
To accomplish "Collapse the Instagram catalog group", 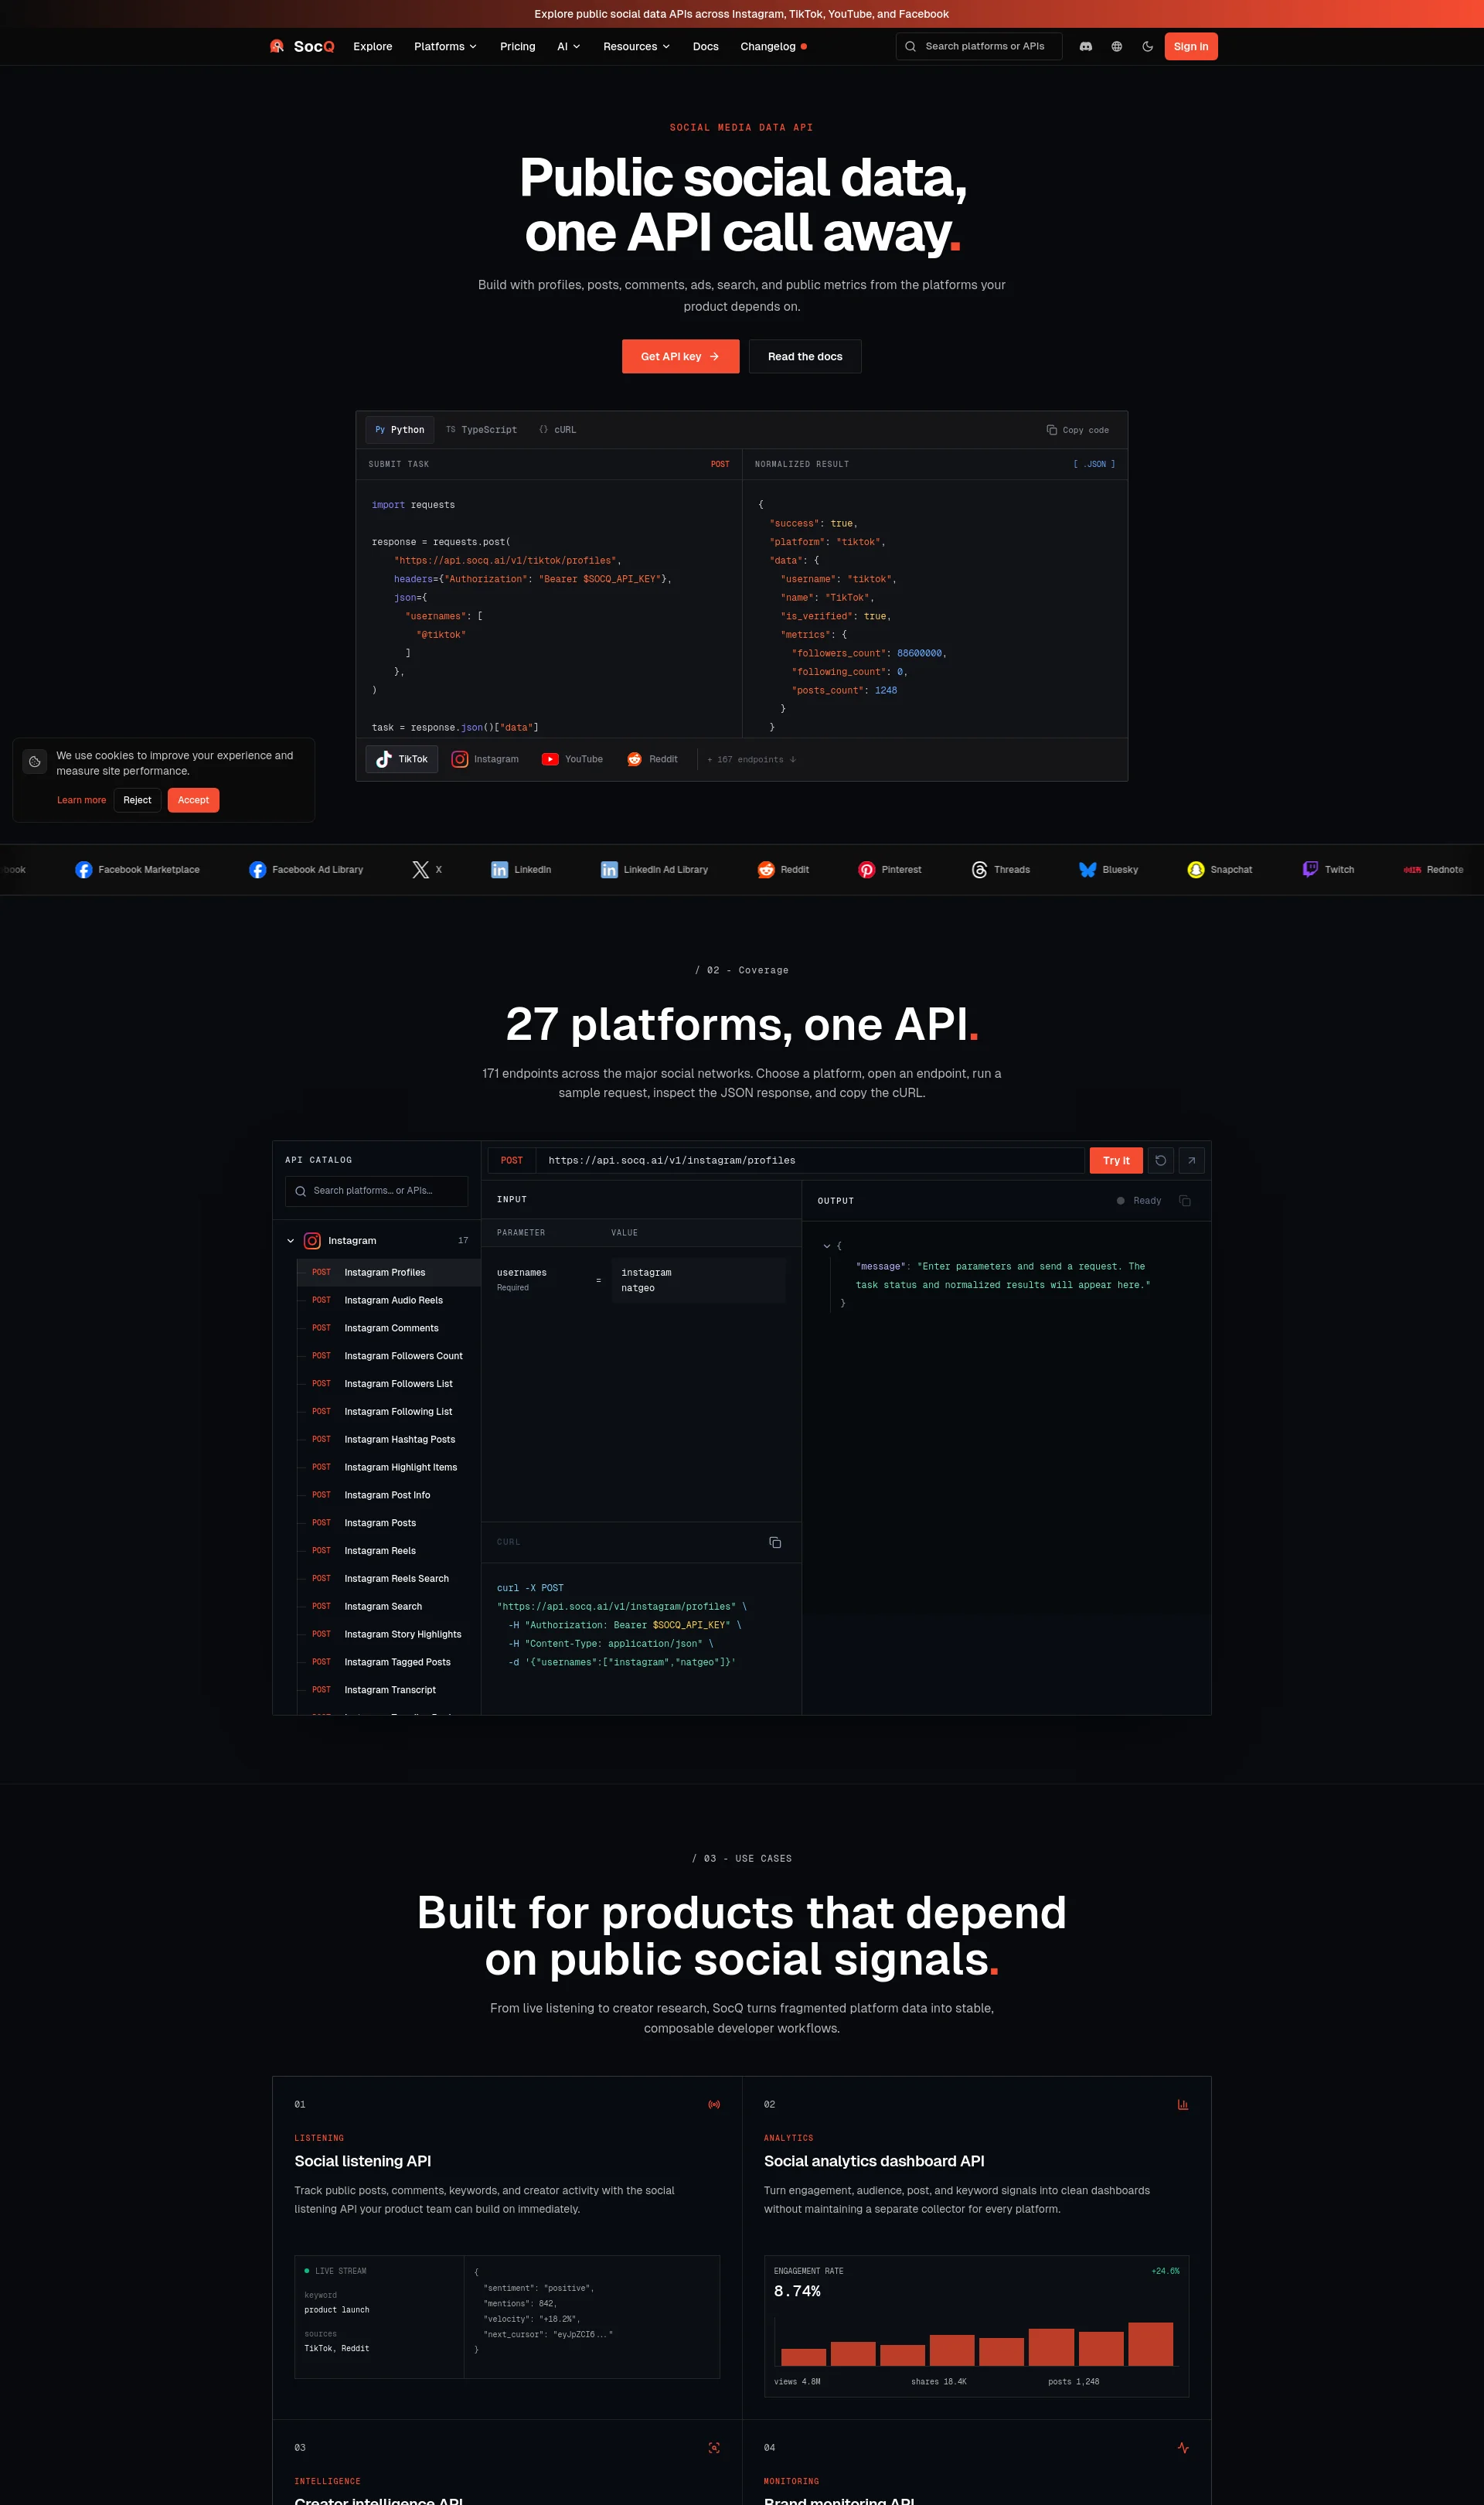I will (x=291, y=1241).
